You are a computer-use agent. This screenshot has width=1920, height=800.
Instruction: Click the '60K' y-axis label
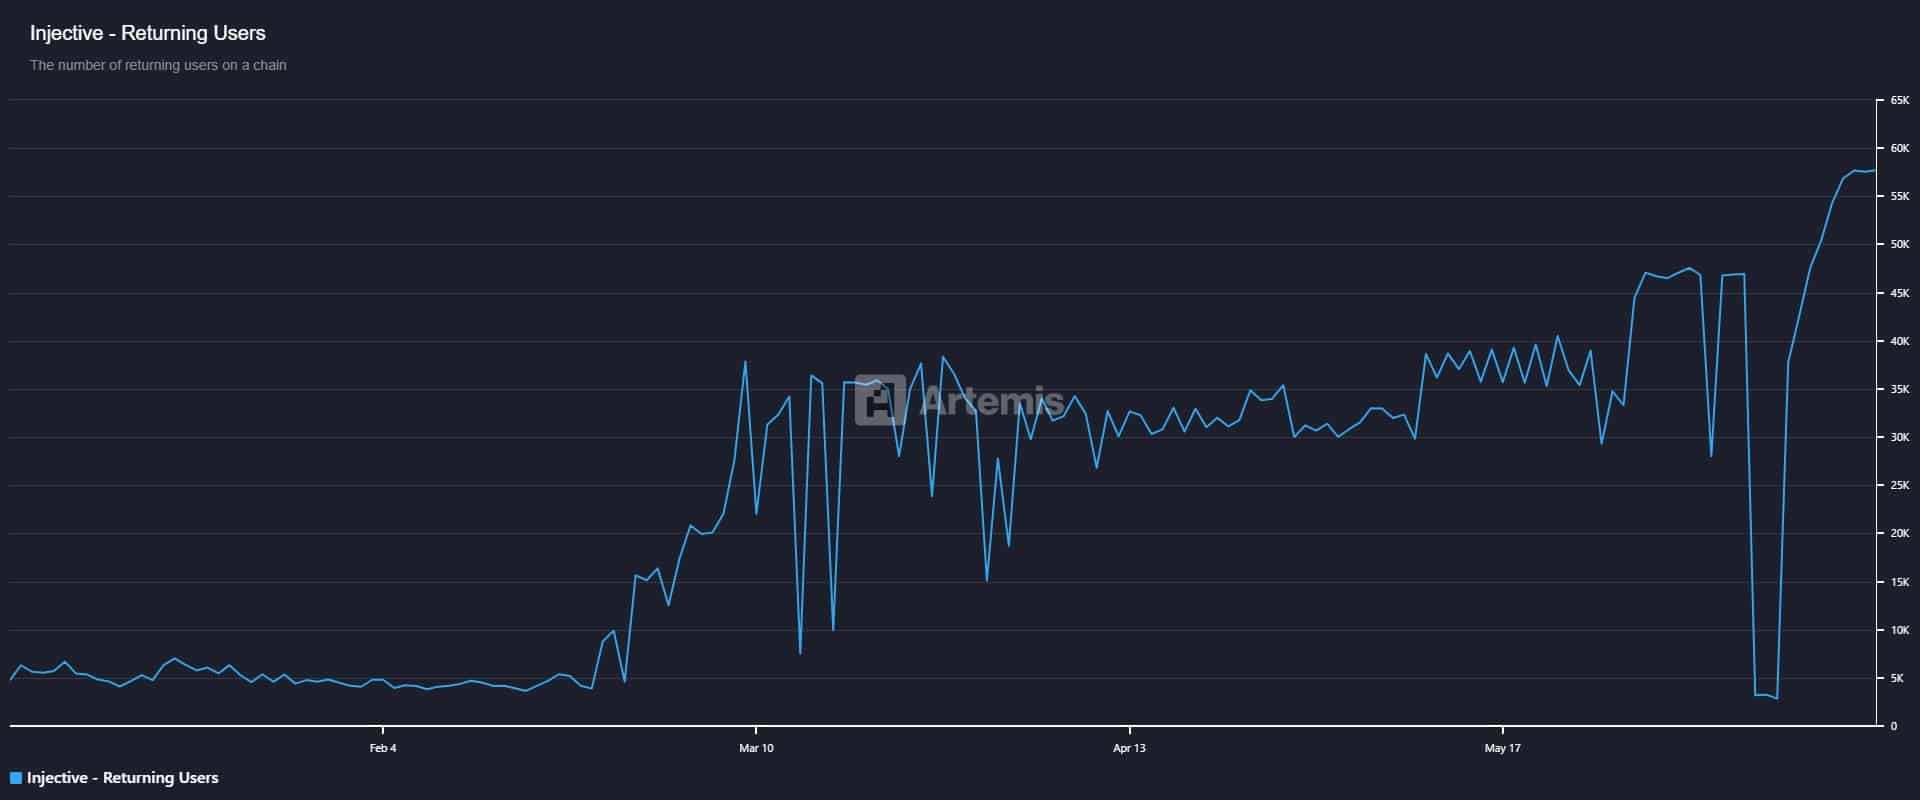pos(1900,148)
